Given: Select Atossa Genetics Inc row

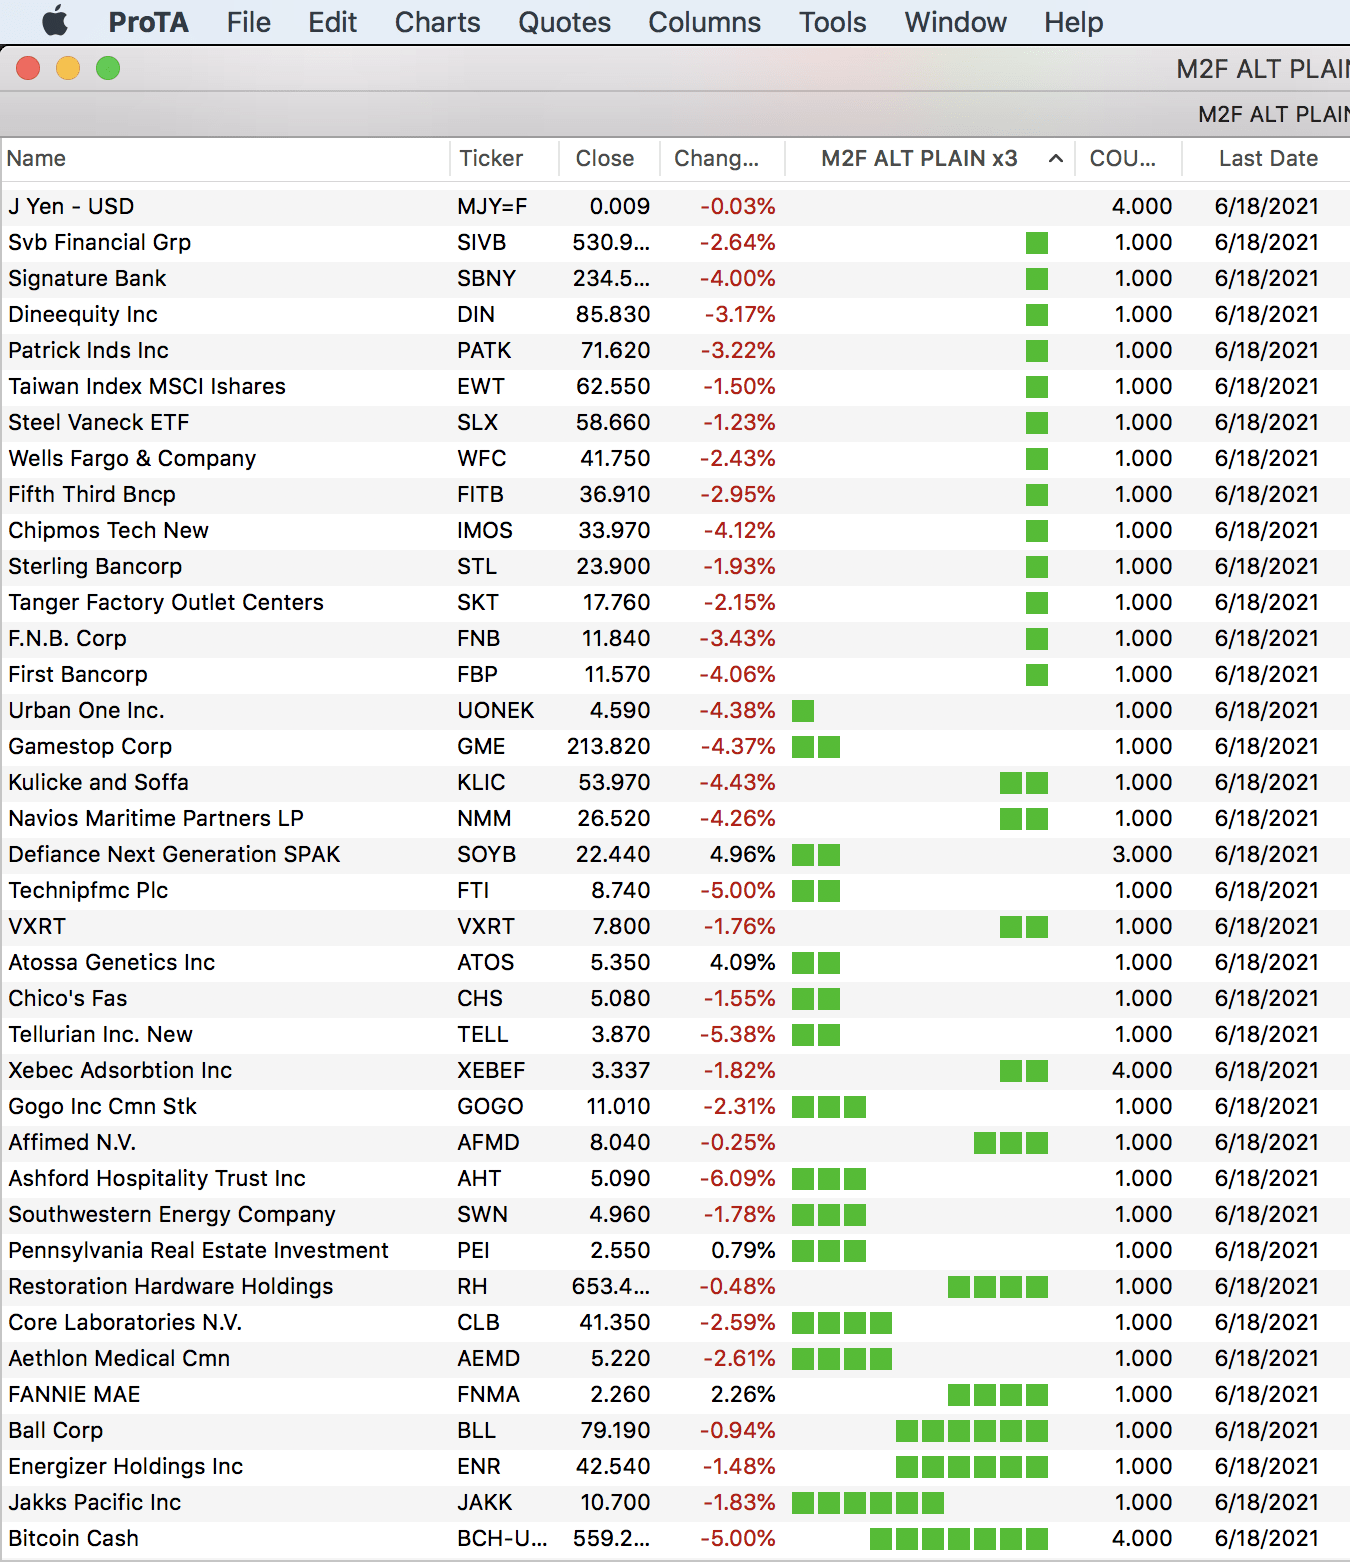Looking at the screenshot, I should [x=675, y=962].
